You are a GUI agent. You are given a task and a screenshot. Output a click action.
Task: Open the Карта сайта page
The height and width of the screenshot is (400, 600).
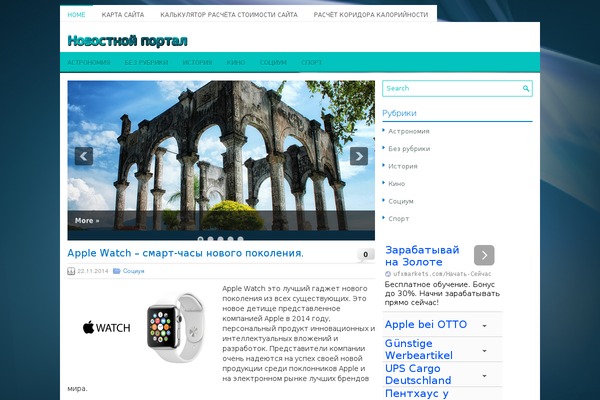[x=123, y=15]
